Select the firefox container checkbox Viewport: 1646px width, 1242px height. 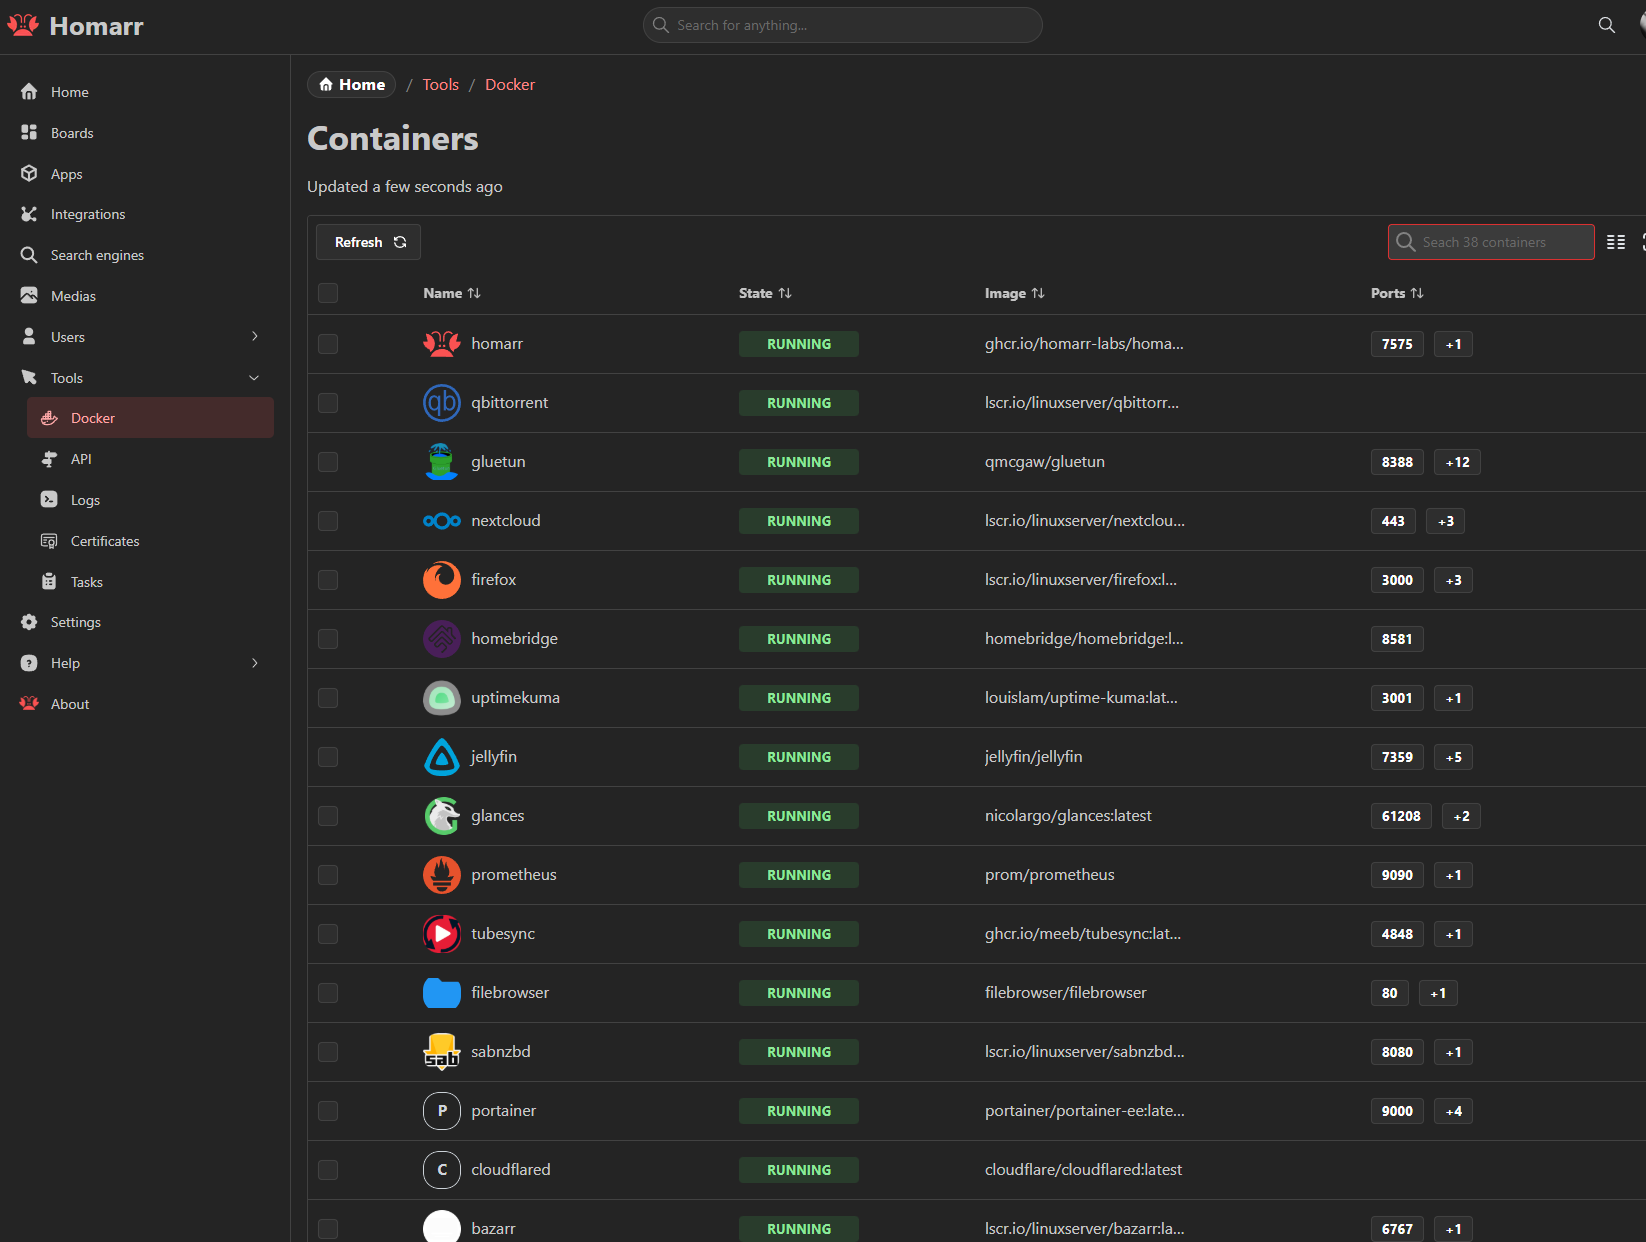pos(328,580)
